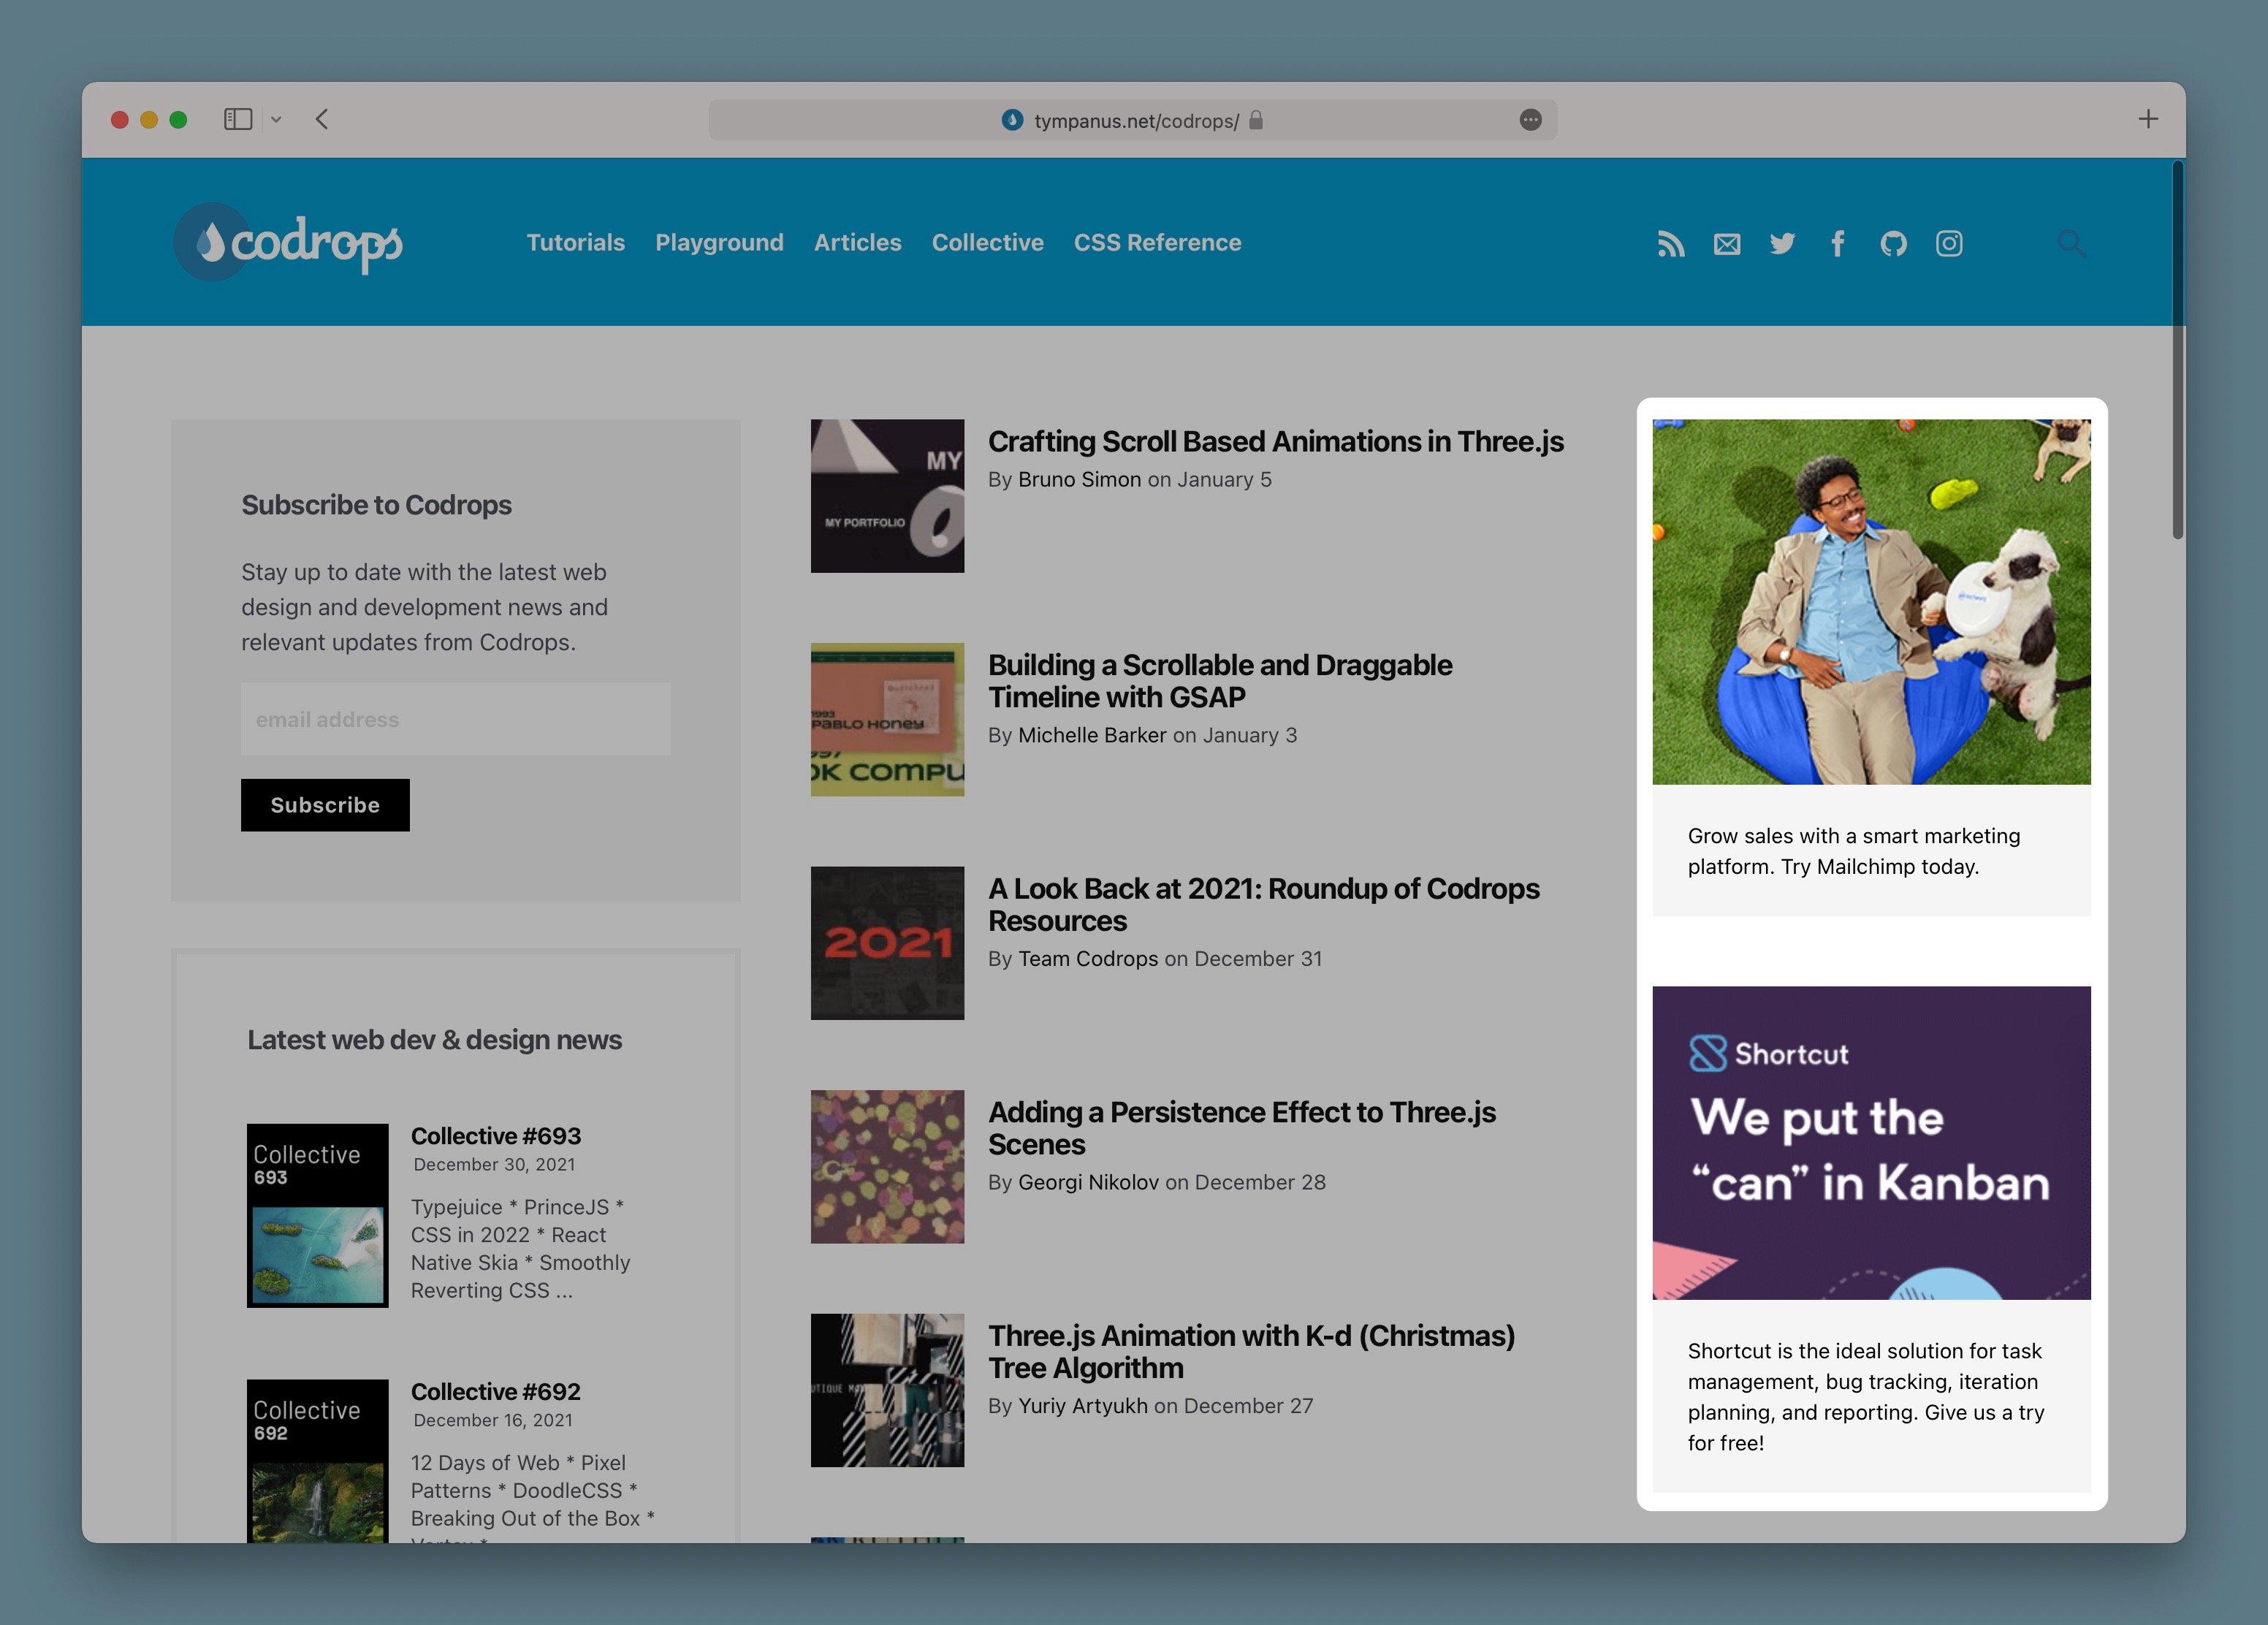Screen dimensions: 2268x1625
Task: Click the email address input field
Action: coord(455,719)
